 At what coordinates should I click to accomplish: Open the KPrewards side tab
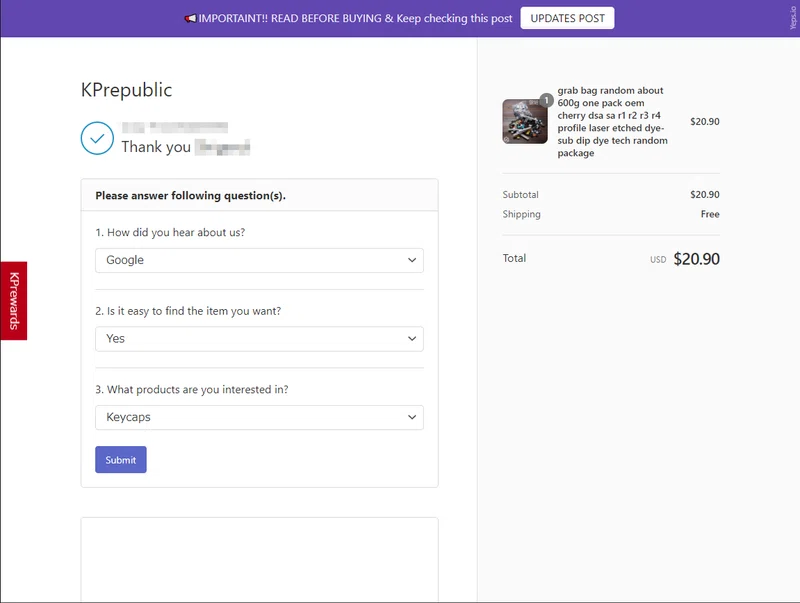pyautogui.click(x=14, y=300)
